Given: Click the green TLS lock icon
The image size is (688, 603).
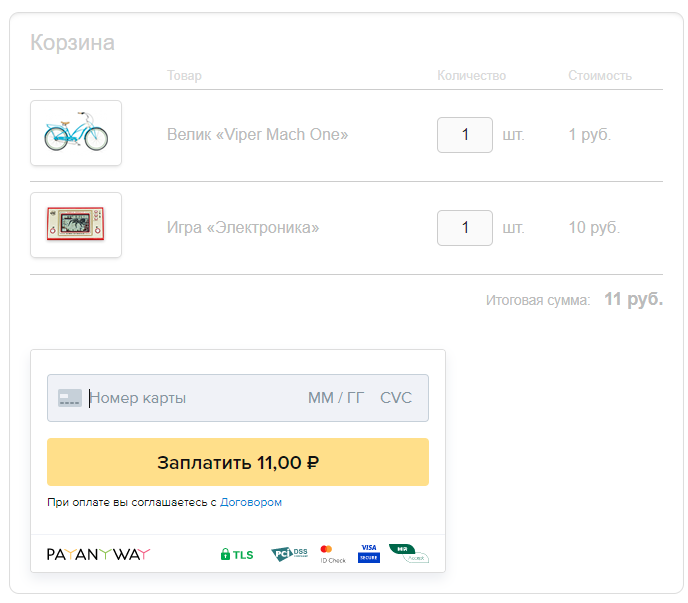Looking at the screenshot, I should coord(225,554).
